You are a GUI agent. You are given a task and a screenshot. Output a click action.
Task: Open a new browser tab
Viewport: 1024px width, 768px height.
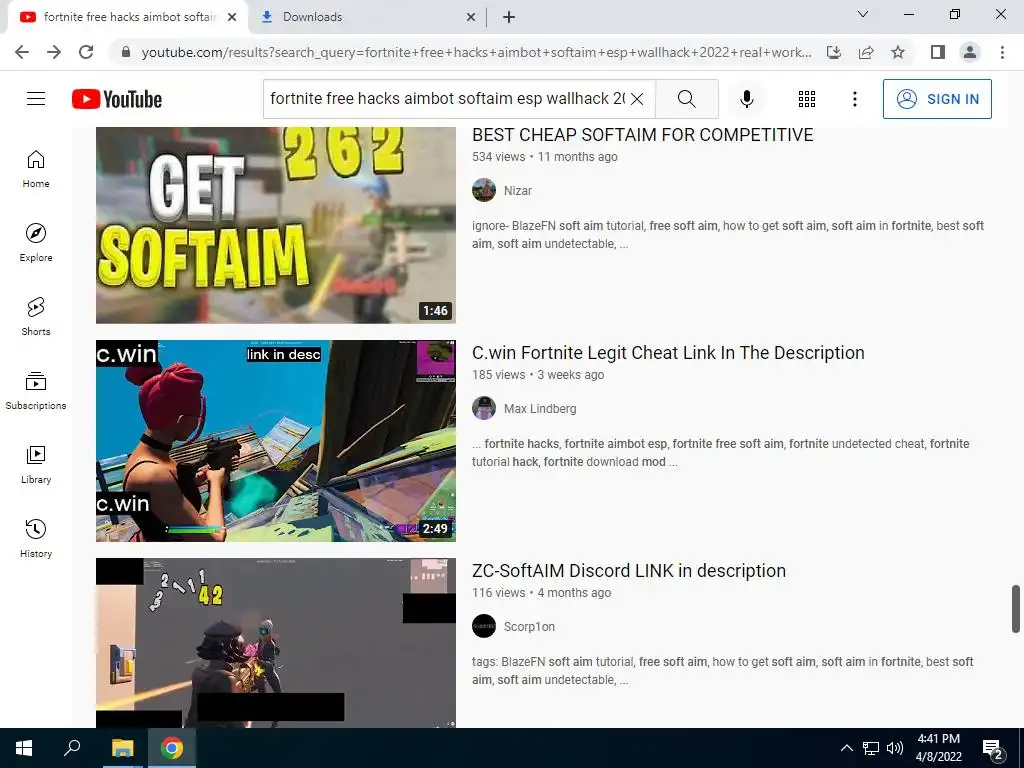point(509,17)
